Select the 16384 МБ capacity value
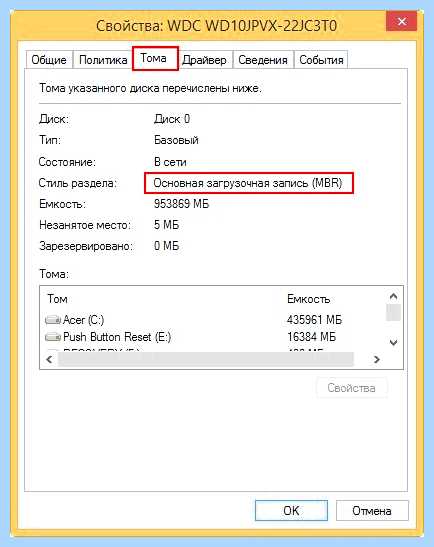The width and height of the screenshot is (434, 547). tap(311, 337)
